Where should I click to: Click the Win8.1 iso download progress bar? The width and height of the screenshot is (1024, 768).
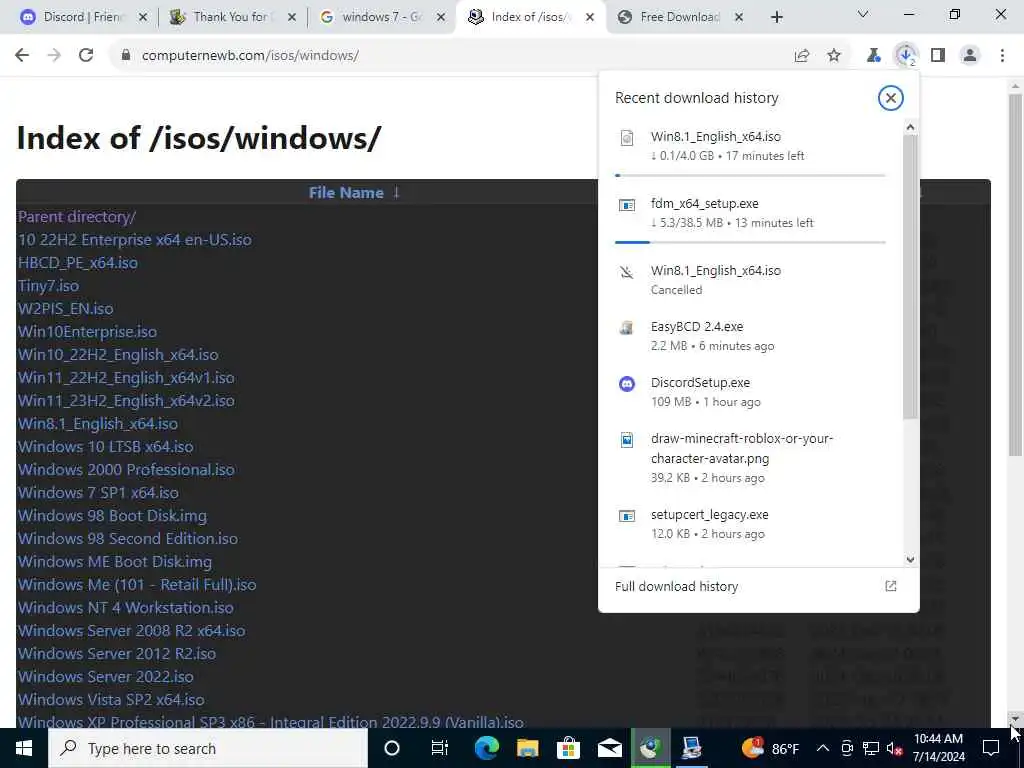(750, 175)
